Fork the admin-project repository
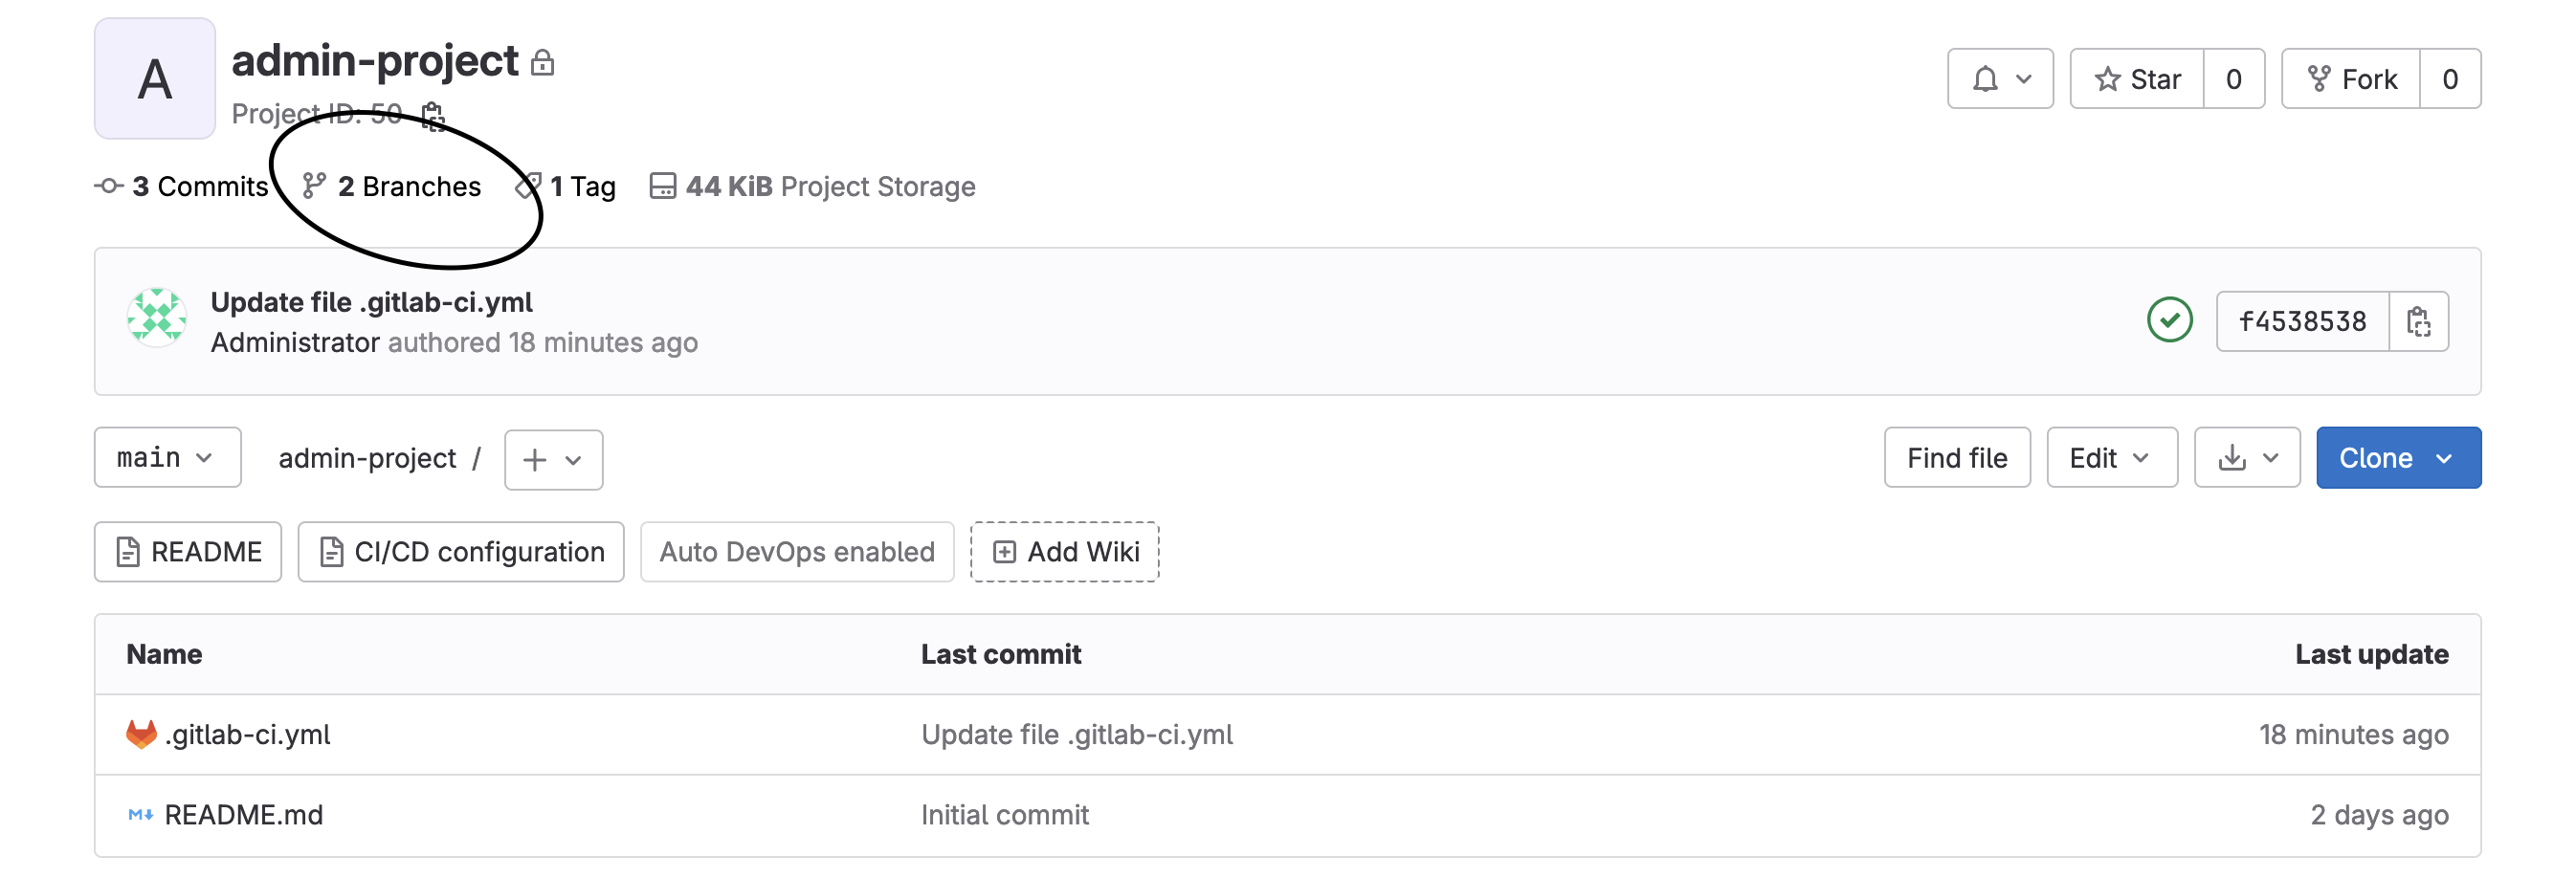Viewport: 2576px width, 878px height. click(2351, 79)
